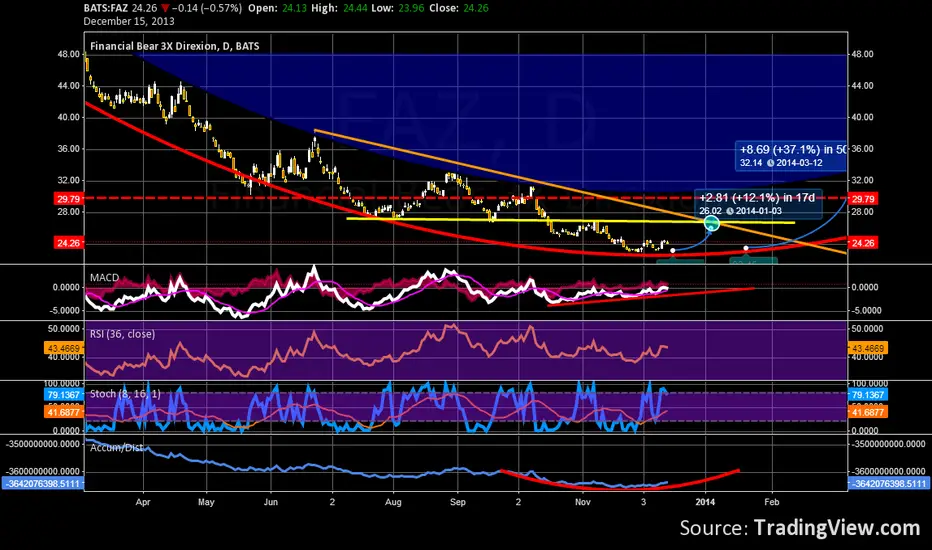Click blue 79.1367 Stoch tag on left axis

[64, 395]
